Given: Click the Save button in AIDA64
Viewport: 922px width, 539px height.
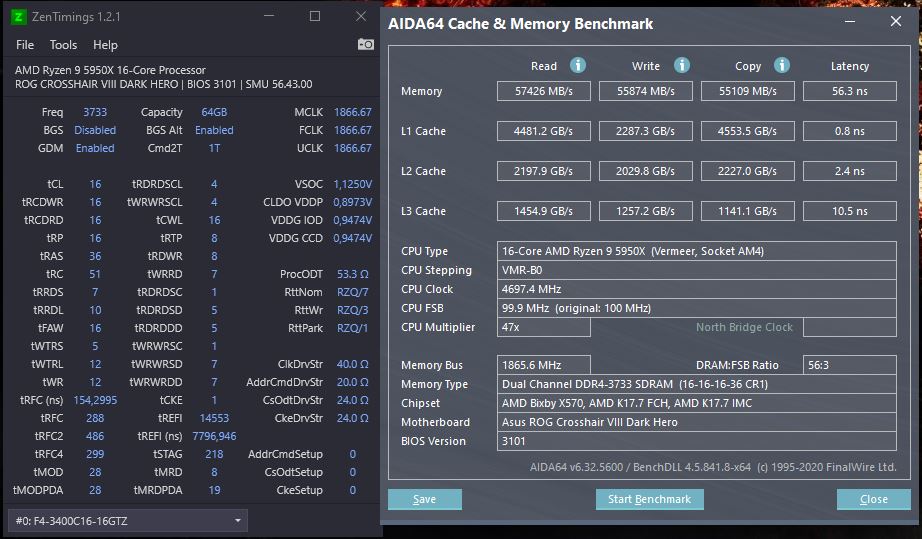Looking at the screenshot, I should 424,499.
